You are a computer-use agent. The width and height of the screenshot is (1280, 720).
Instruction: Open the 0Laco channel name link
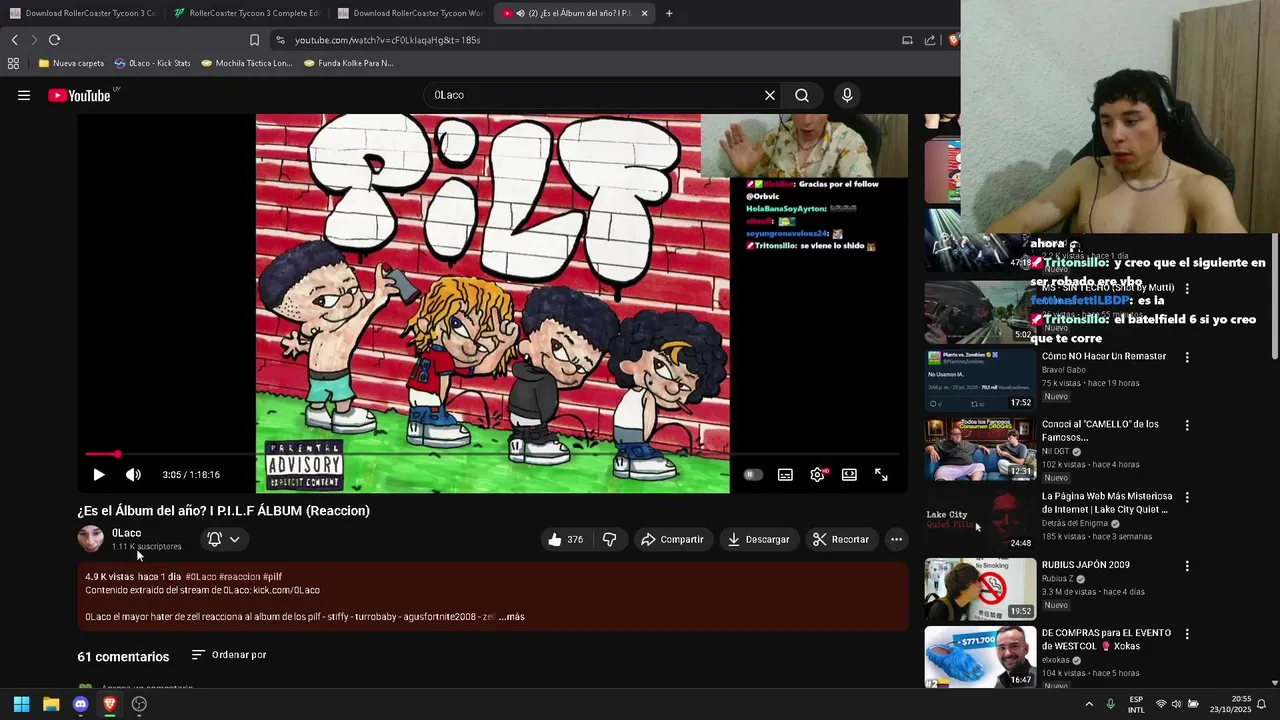[126, 533]
